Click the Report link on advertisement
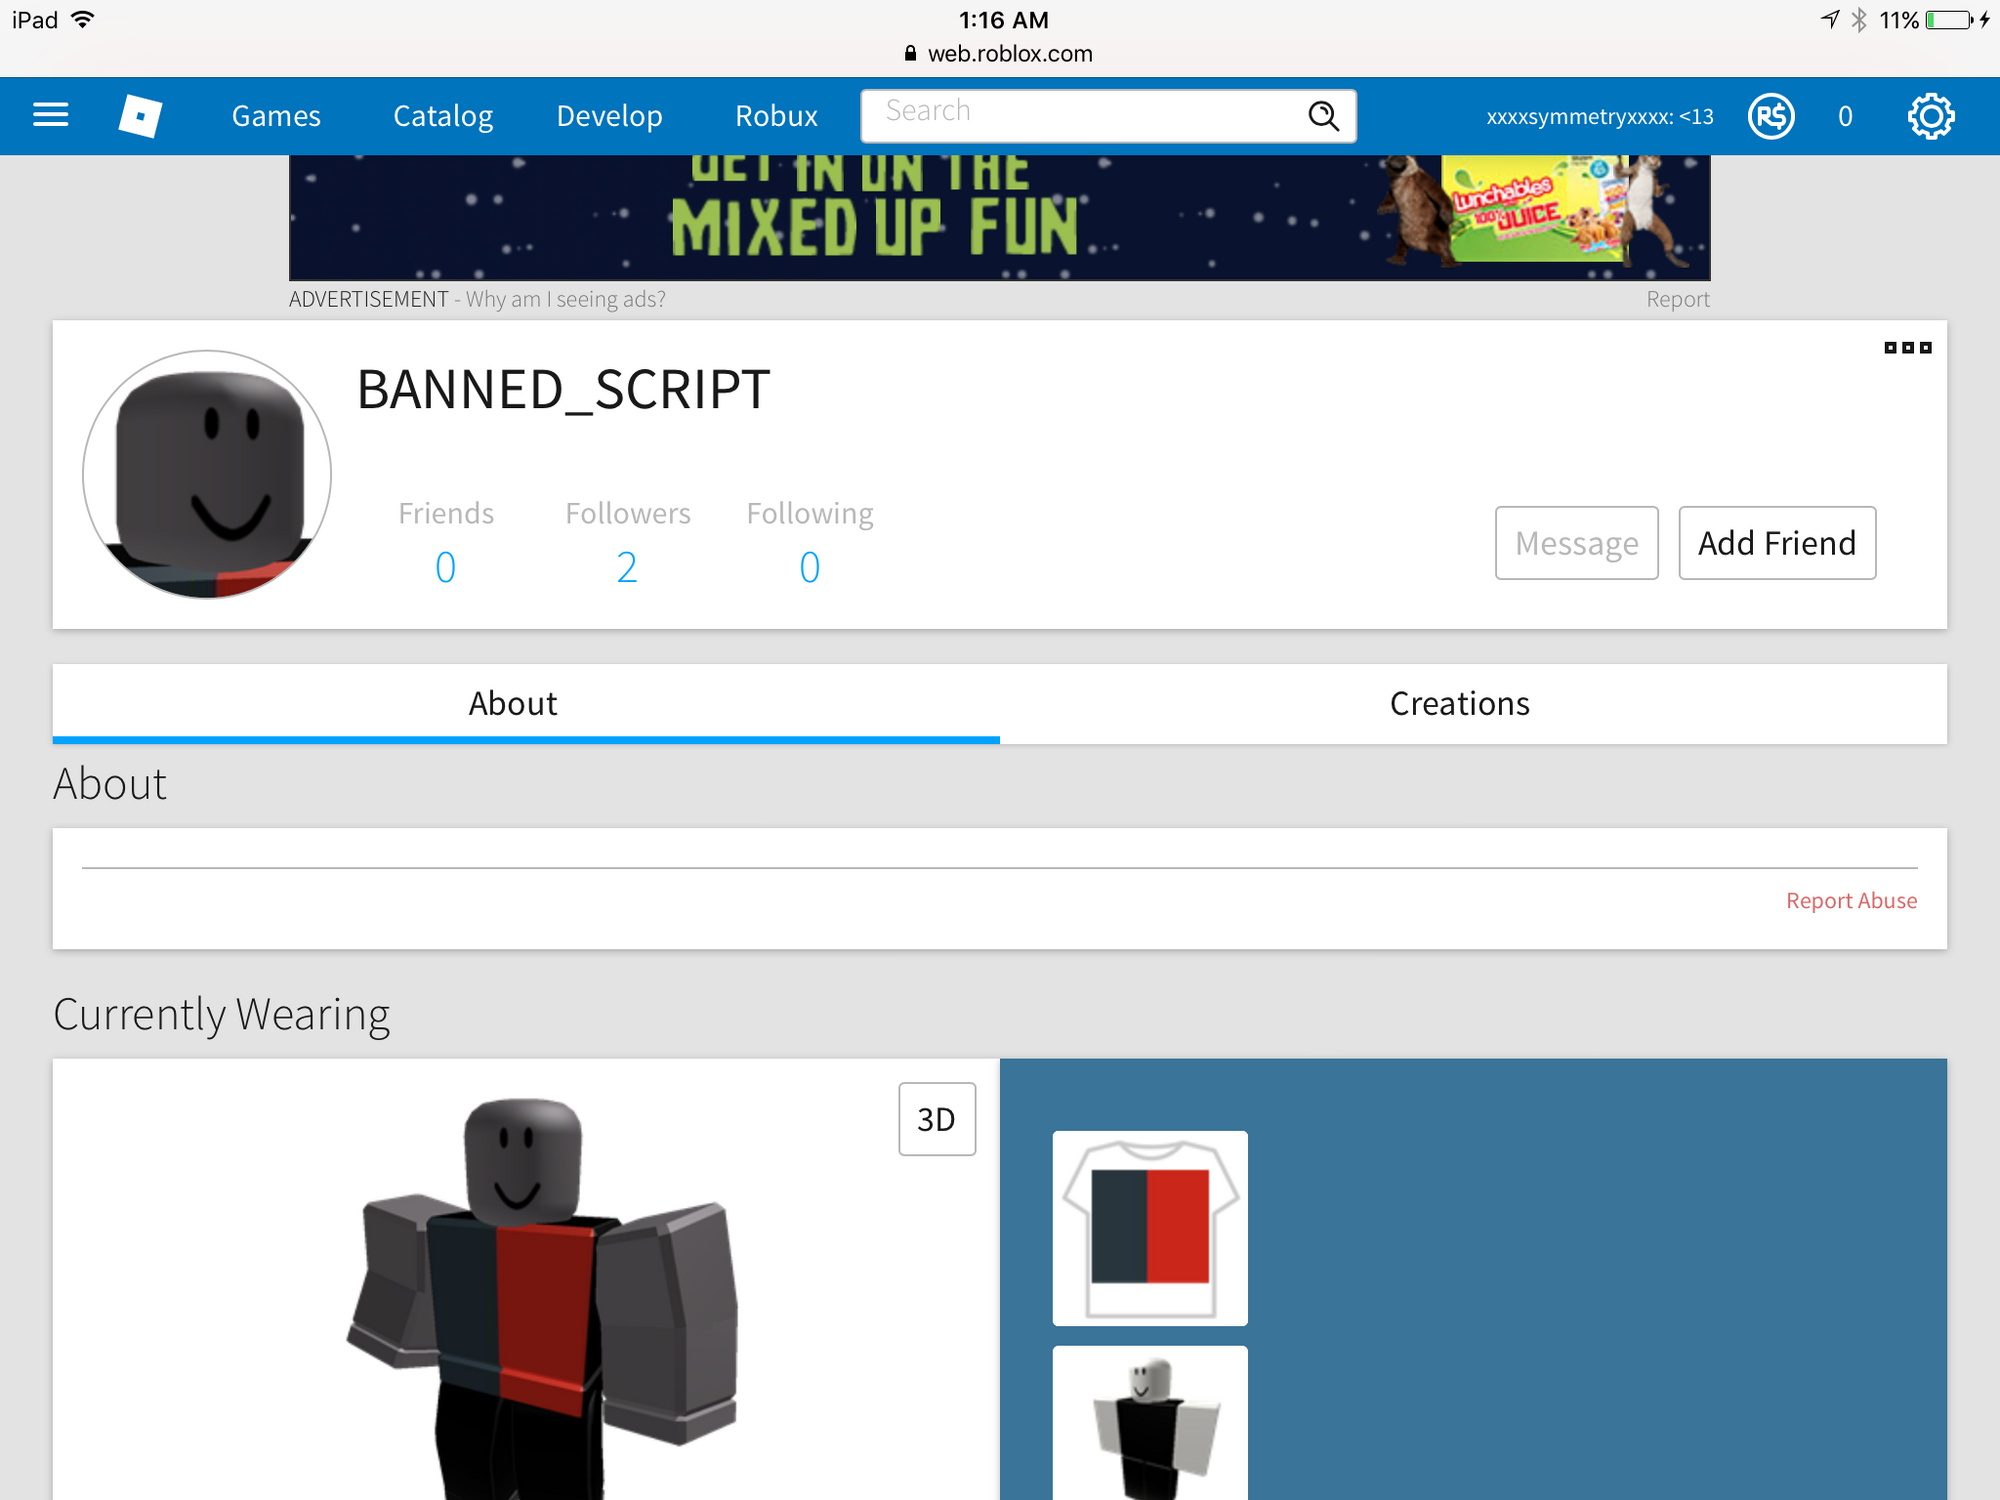 (x=1677, y=299)
